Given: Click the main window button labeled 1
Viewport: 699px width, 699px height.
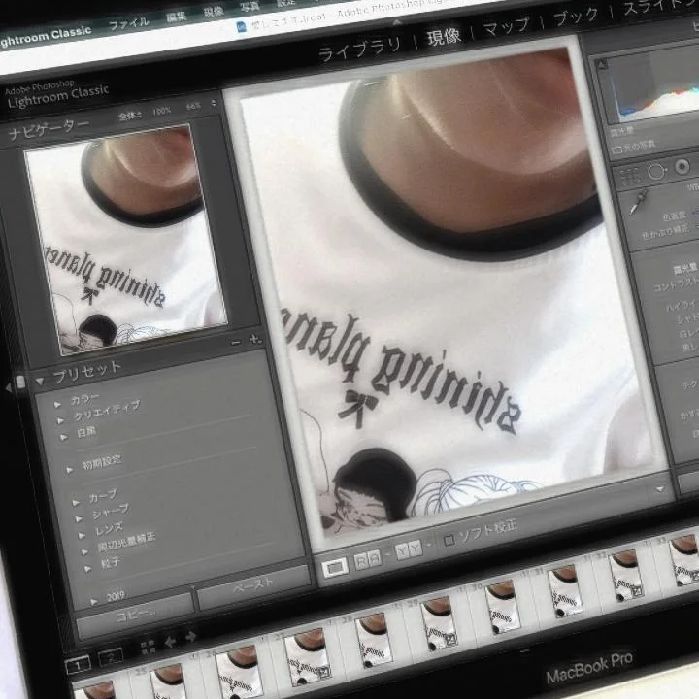Looking at the screenshot, I should pyautogui.click(x=78, y=666).
